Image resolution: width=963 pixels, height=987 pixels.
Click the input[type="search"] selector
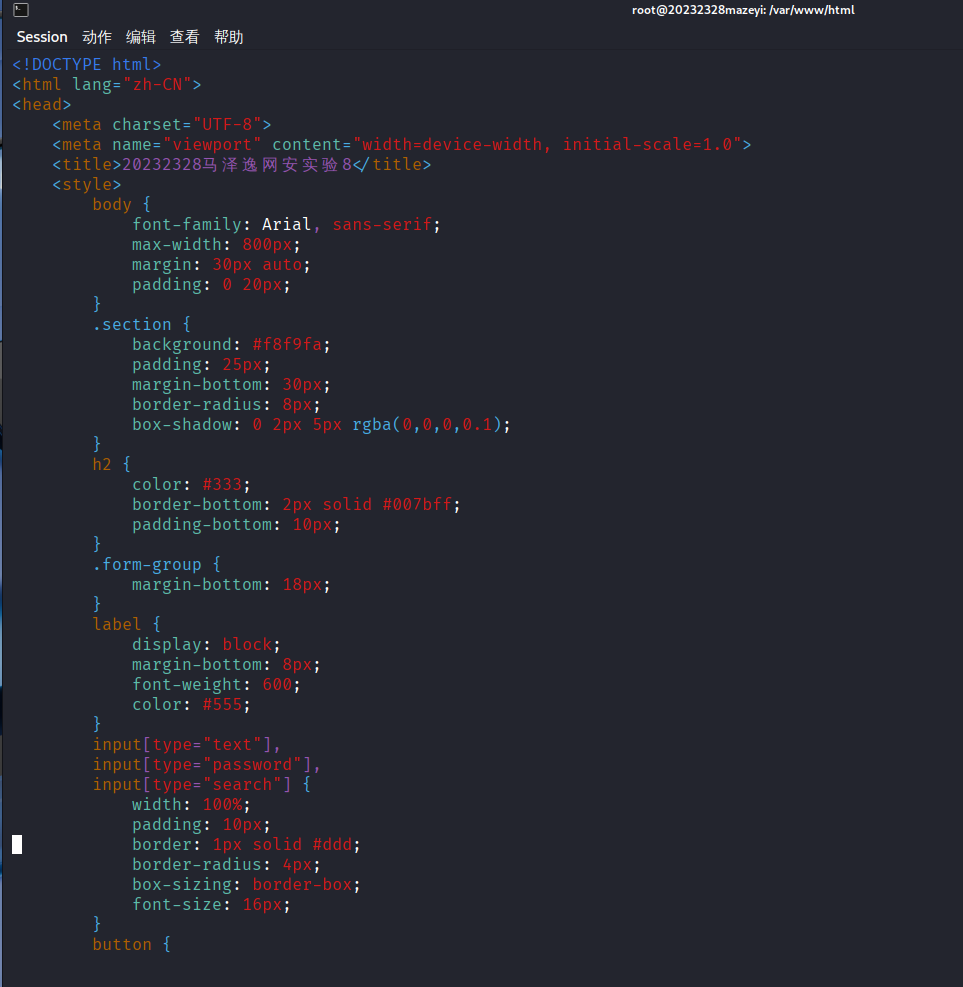click(192, 785)
